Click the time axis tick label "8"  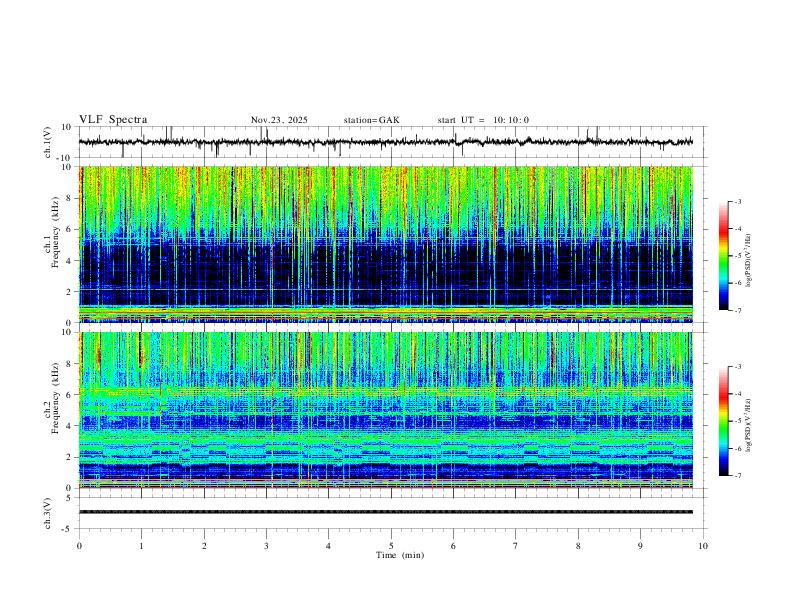tap(578, 546)
